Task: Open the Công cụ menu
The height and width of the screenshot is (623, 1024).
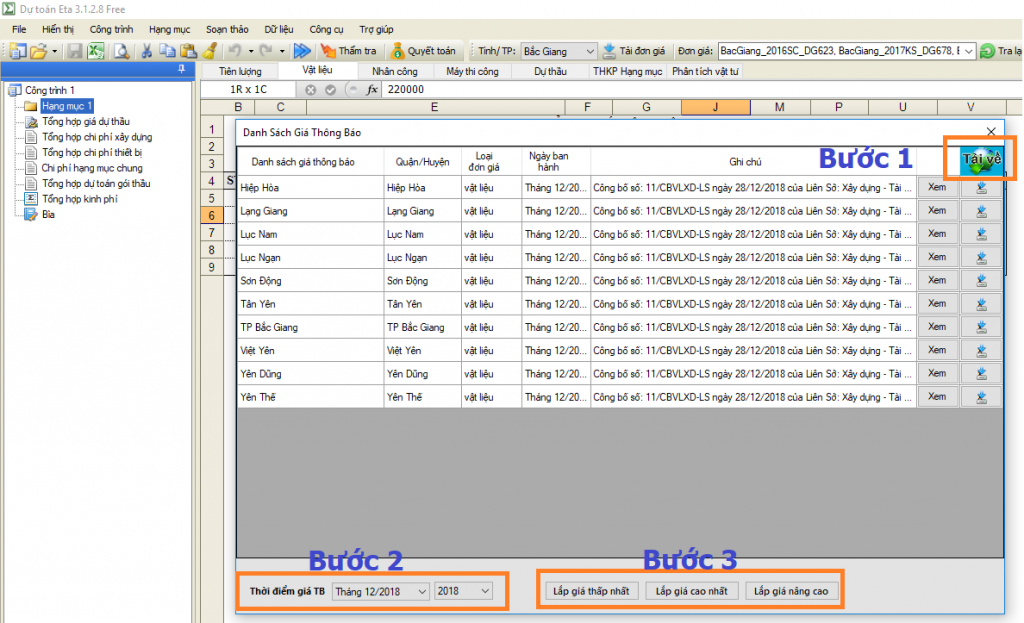Action: point(326,29)
